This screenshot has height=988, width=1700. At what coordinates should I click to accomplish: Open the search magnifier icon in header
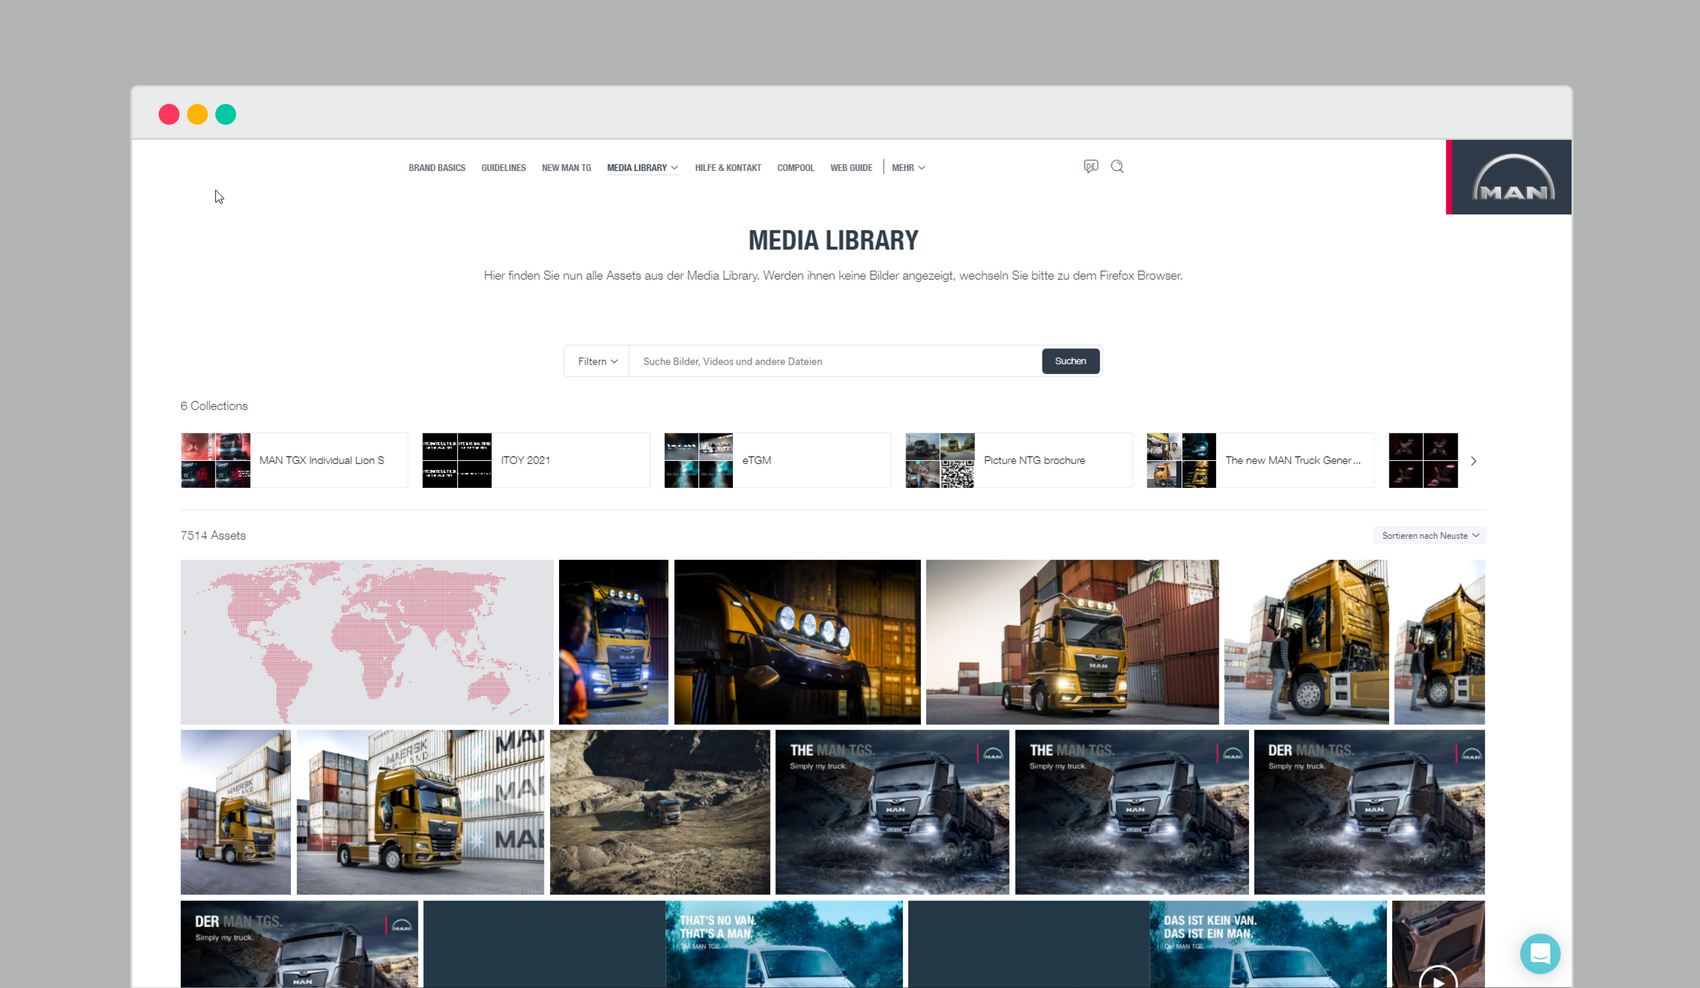tap(1117, 166)
